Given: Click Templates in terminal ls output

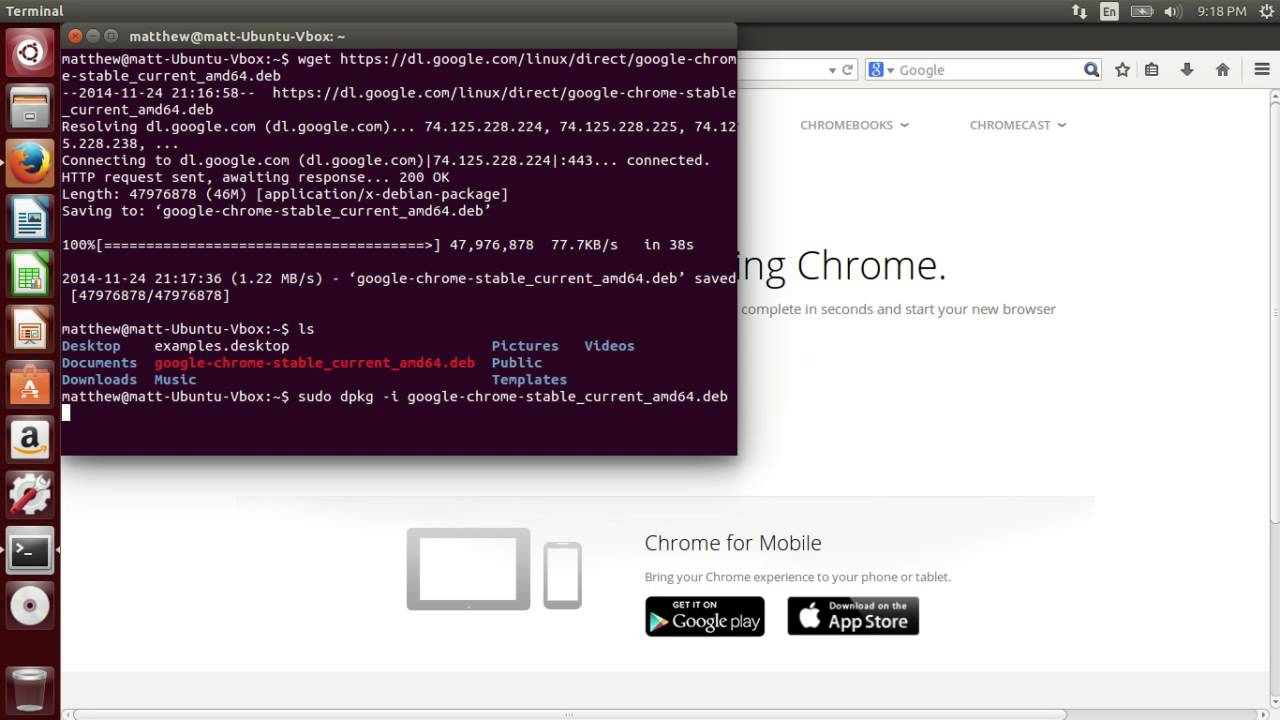Looking at the screenshot, I should click(x=529, y=380).
